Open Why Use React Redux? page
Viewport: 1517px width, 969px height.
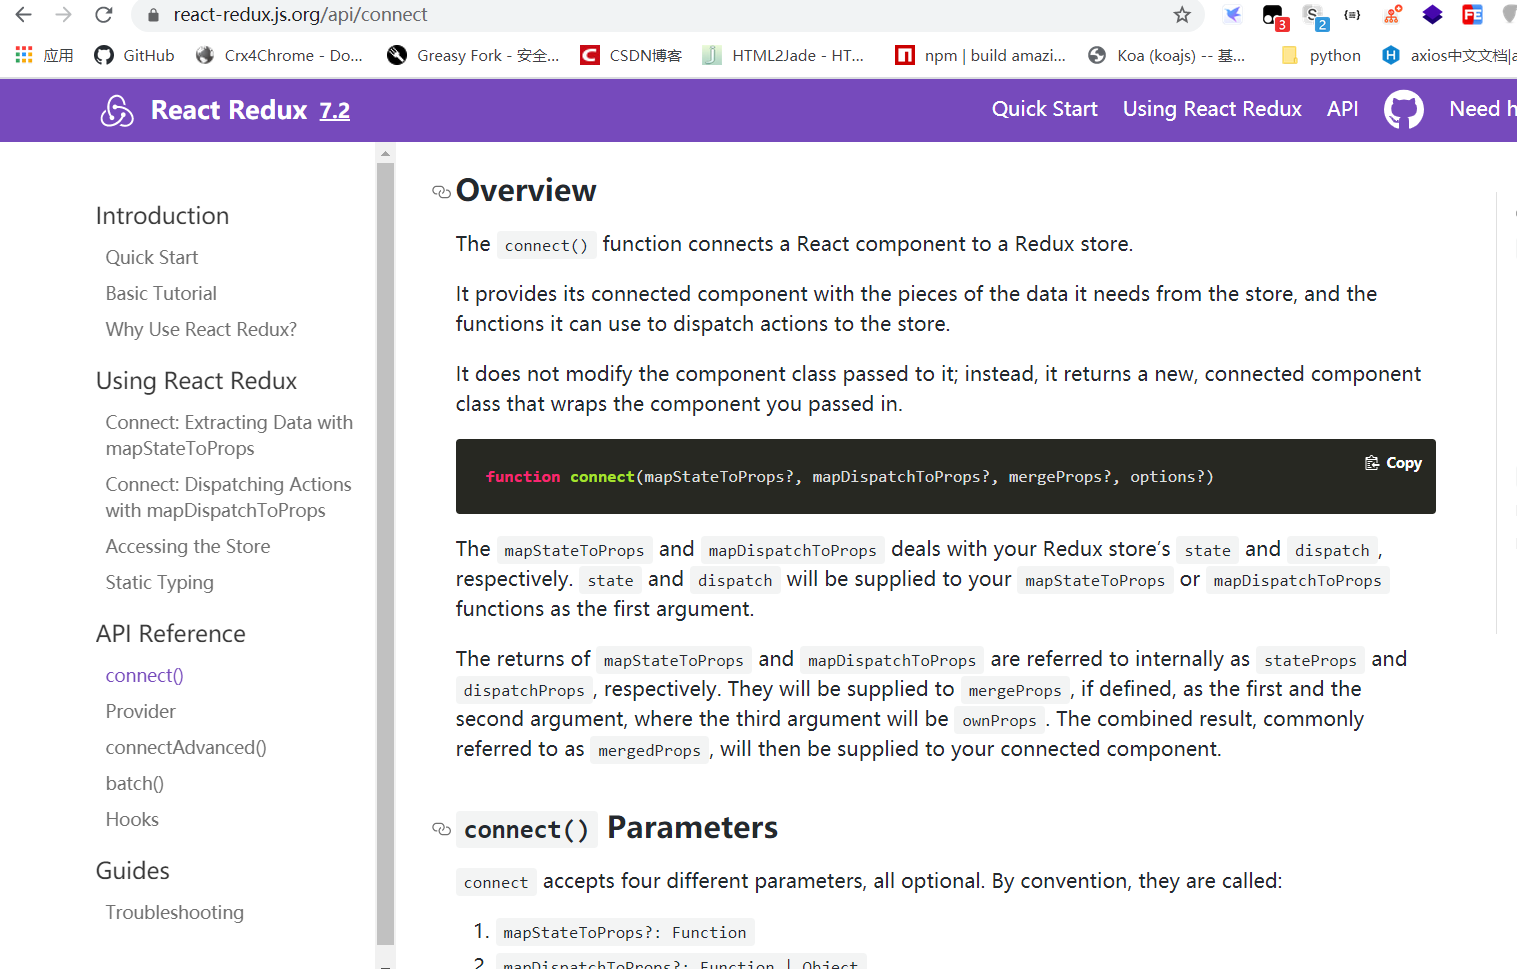(201, 329)
